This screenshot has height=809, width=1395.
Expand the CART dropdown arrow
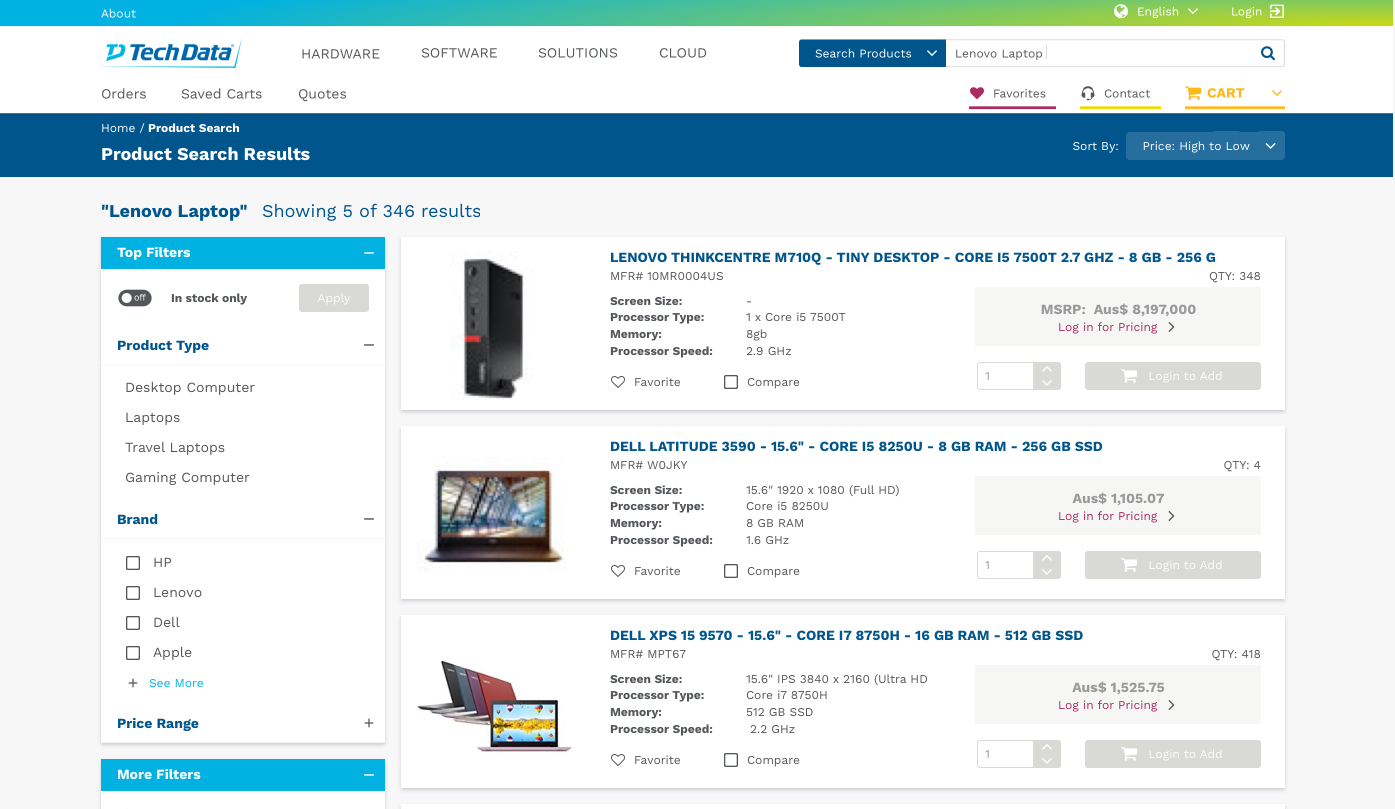click(1276, 93)
